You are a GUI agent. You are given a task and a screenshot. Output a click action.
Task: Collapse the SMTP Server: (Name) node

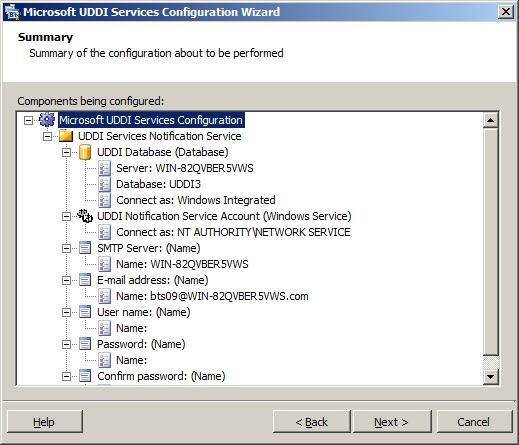tap(66, 248)
